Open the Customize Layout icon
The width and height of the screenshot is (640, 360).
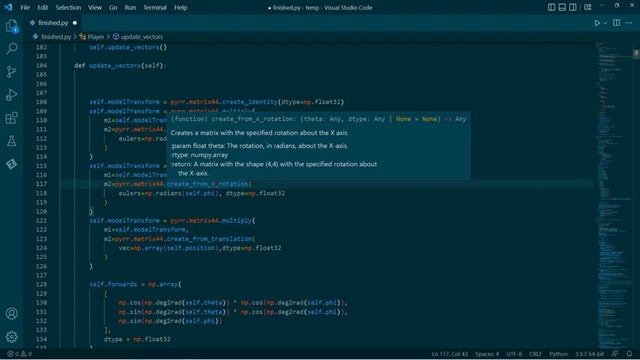tap(588, 7)
